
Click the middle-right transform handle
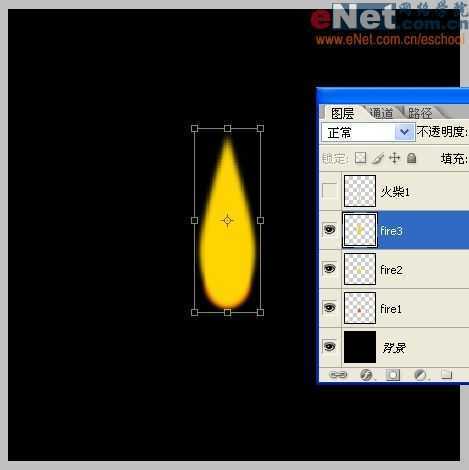coord(260,220)
